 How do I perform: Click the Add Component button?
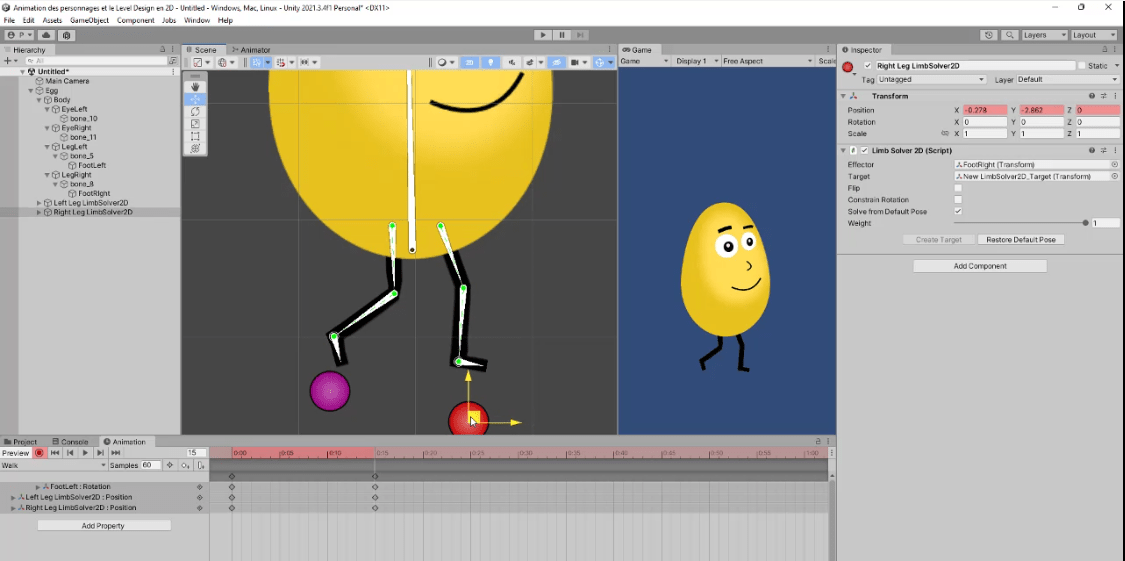coord(980,266)
